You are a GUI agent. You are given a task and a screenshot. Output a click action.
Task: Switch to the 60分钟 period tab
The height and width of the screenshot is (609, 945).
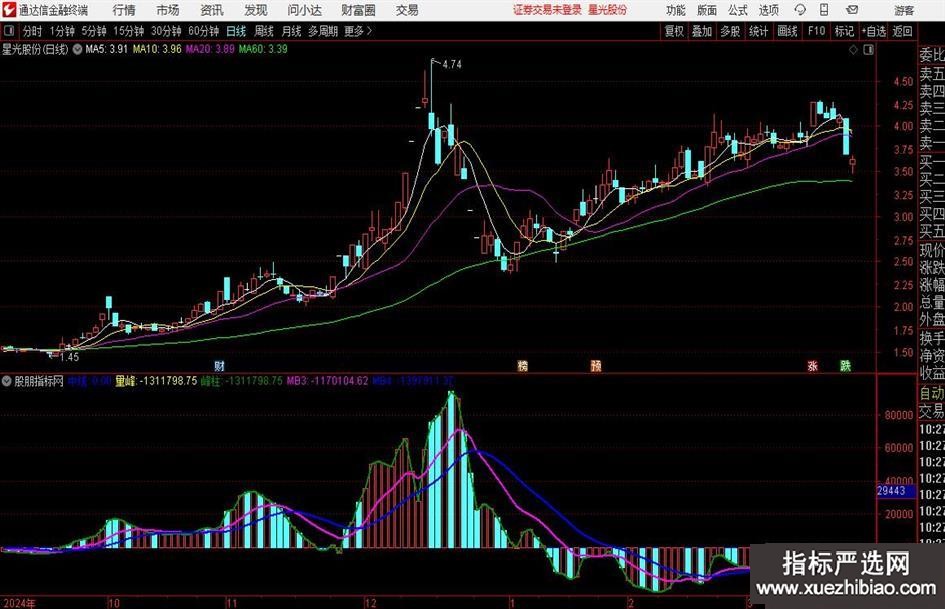click(x=203, y=31)
